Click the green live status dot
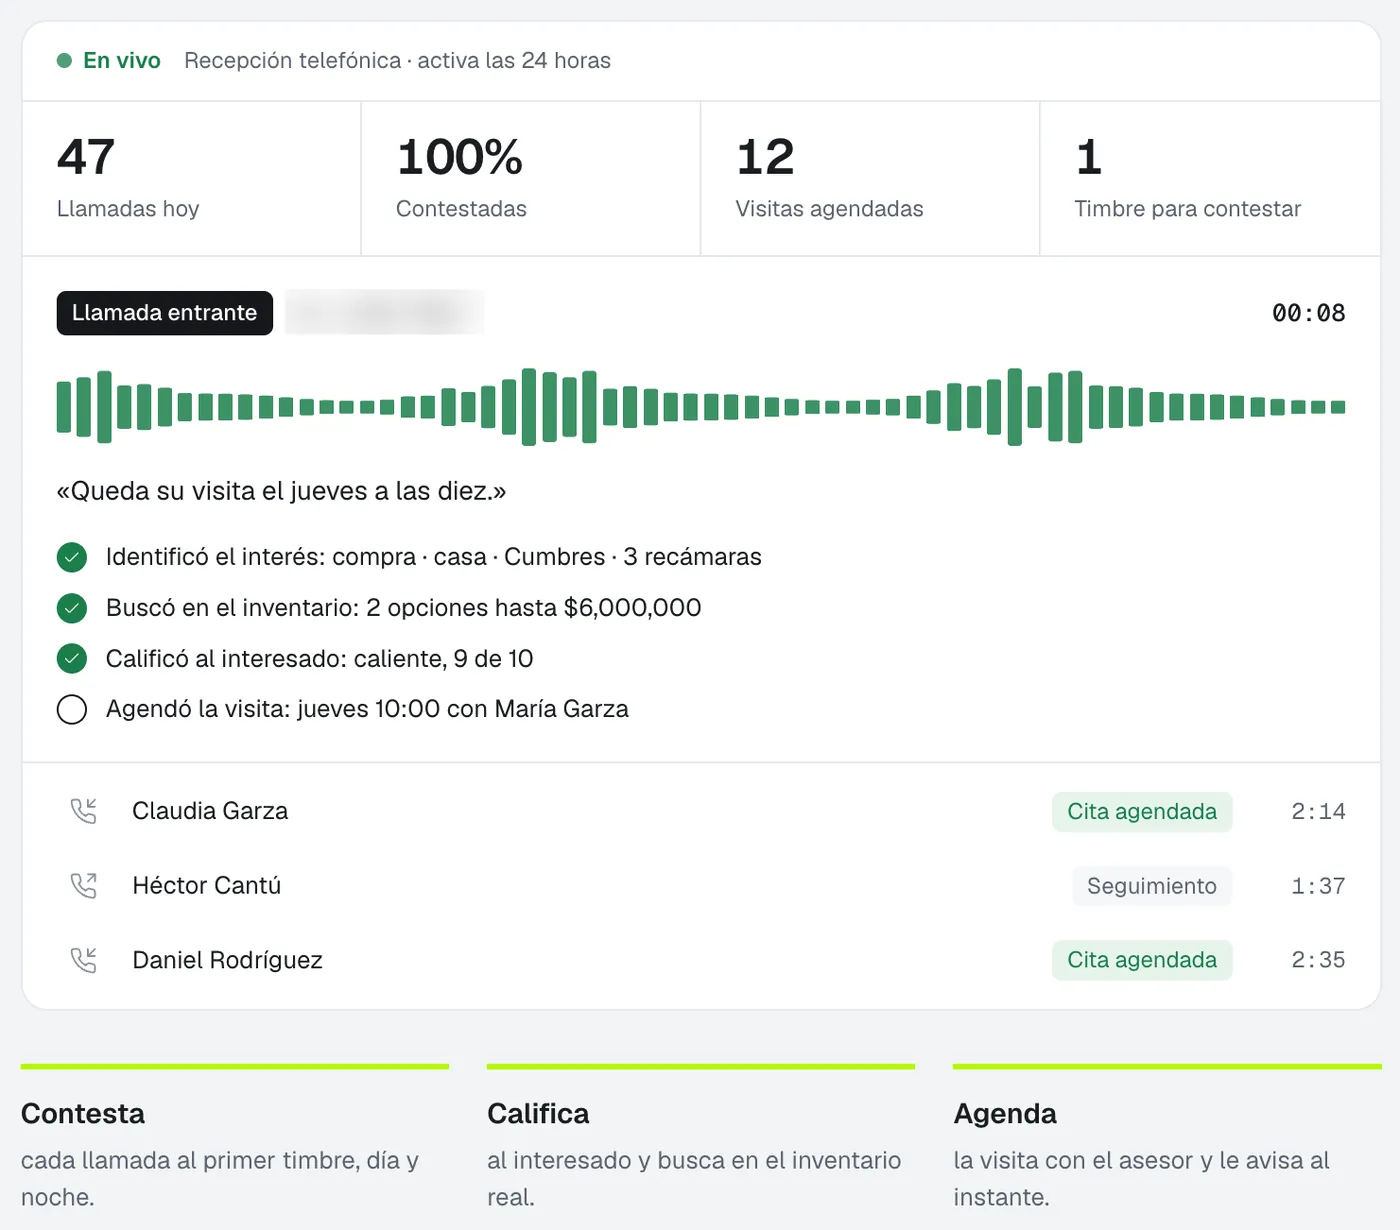1400x1230 pixels. point(65,61)
